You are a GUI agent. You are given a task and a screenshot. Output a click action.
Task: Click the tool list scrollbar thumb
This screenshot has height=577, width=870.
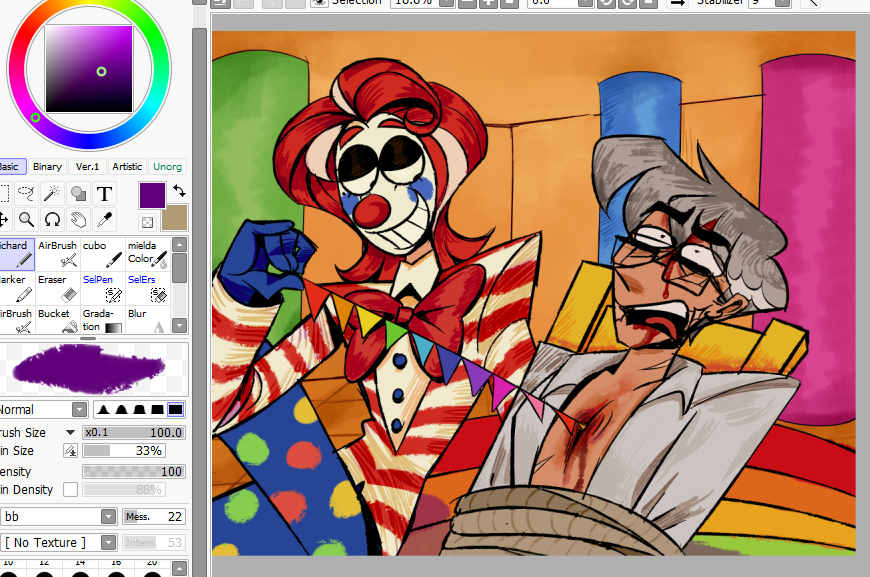(179, 269)
